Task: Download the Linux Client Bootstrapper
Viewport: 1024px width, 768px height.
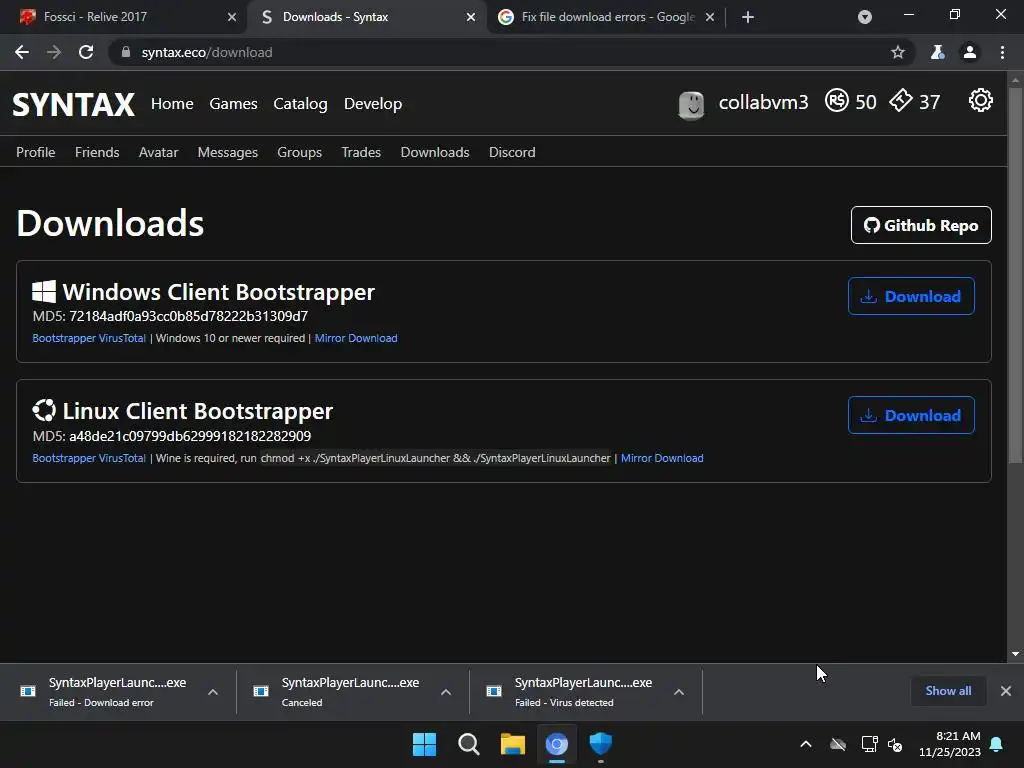Action: pos(911,415)
